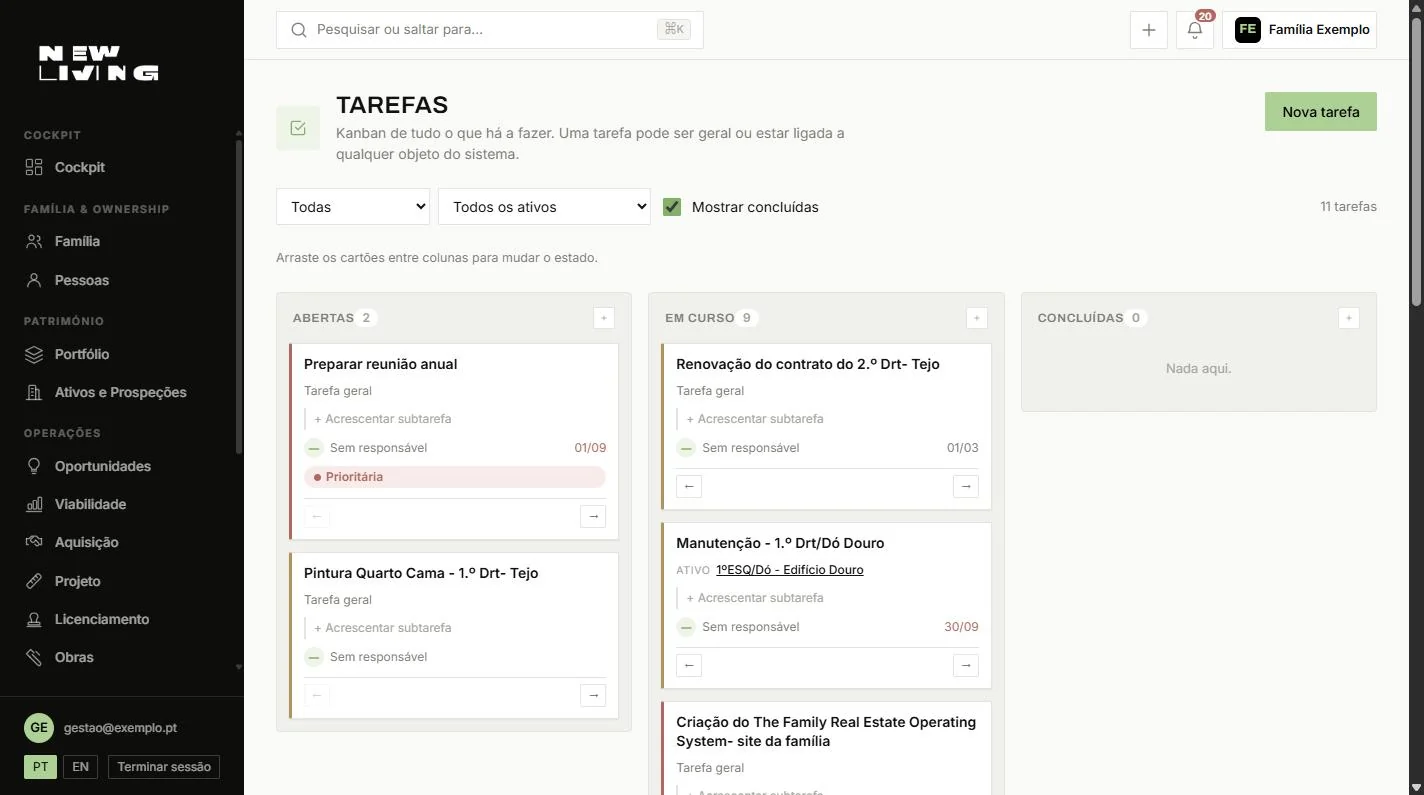This screenshot has height=795, width=1424.
Task: Add subtask to Renovação do contrato card
Action: (x=755, y=419)
